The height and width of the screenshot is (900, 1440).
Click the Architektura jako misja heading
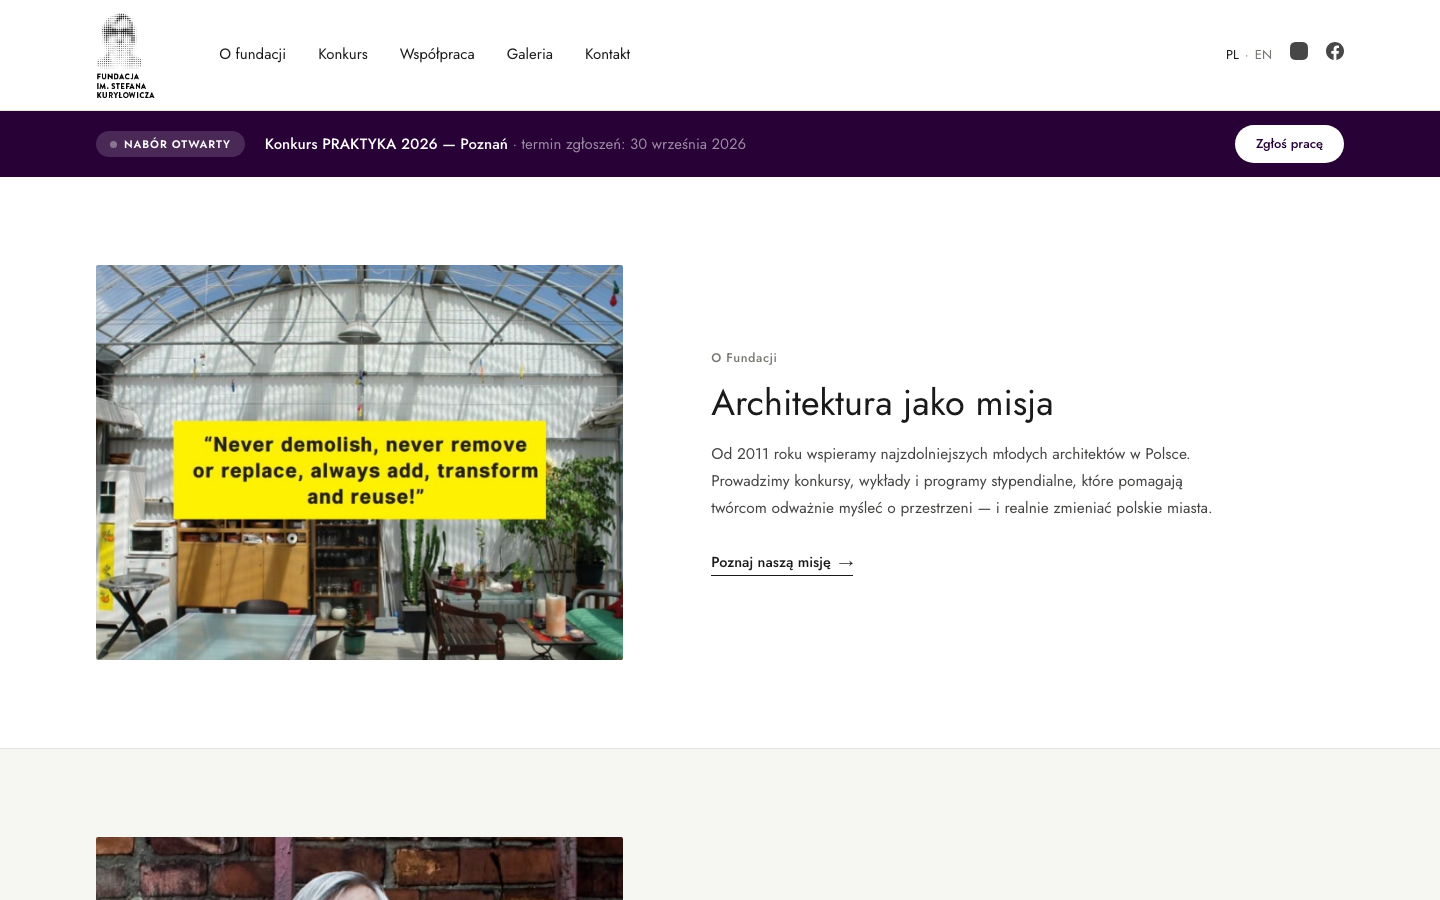pos(882,403)
